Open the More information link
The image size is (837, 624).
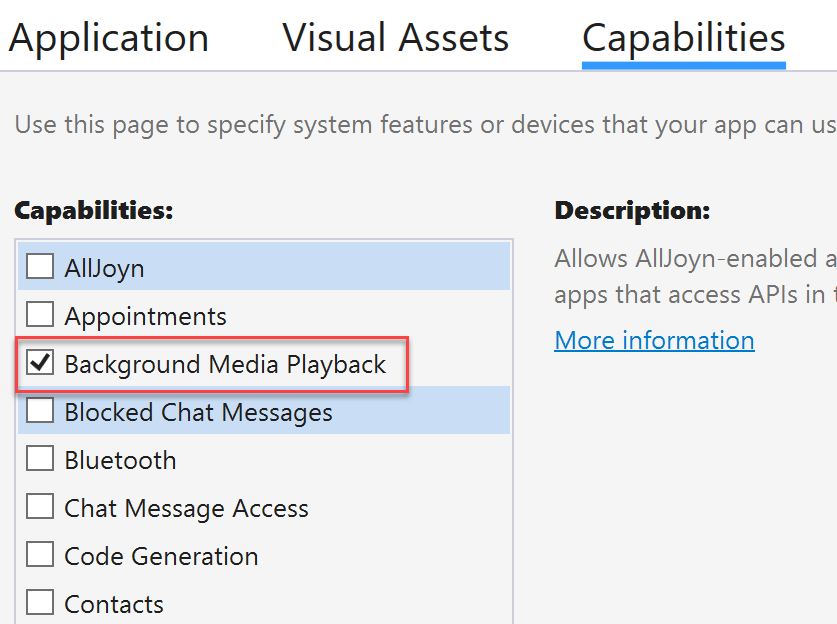(x=654, y=340)
